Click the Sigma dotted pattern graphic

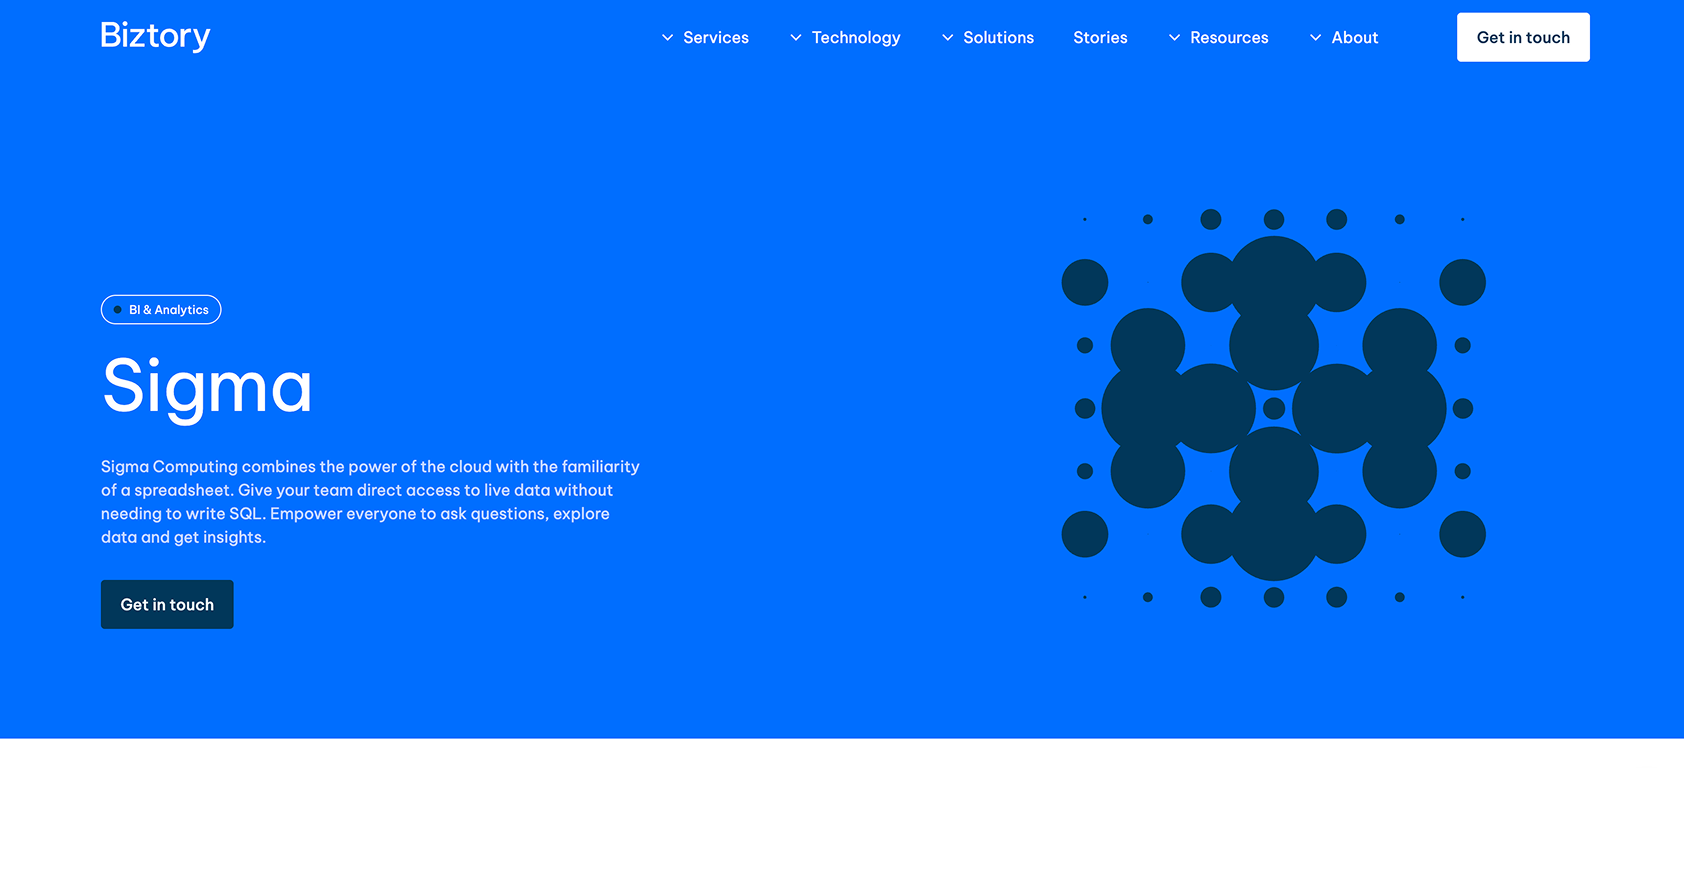click(x=1273, y=408)
